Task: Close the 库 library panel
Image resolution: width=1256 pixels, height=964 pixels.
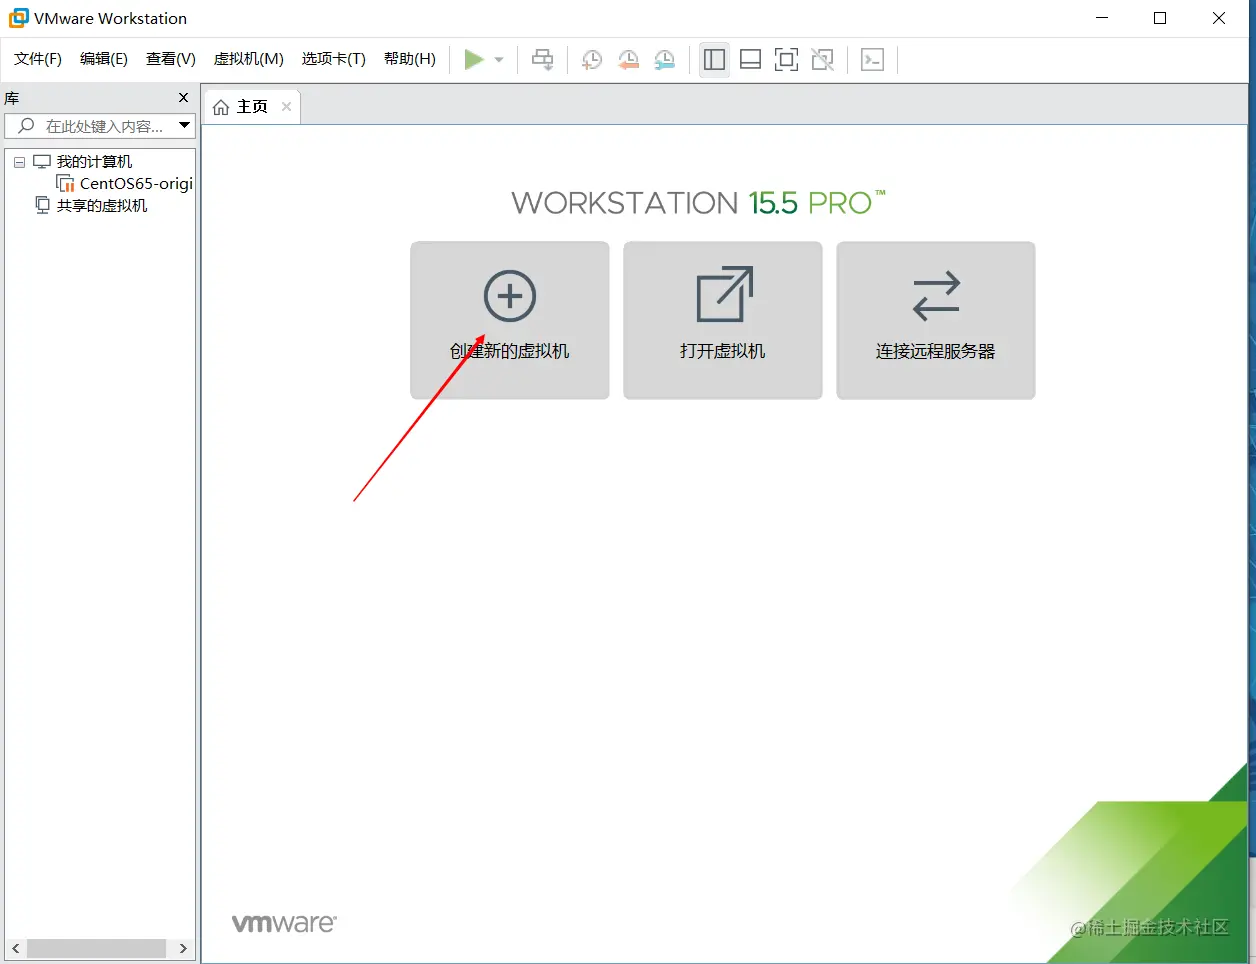Action: (183, 97)
